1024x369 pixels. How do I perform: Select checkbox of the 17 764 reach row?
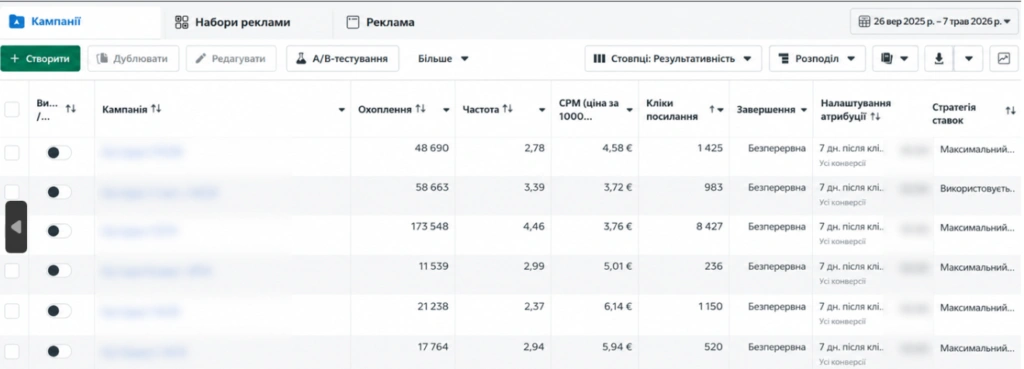(12, 351)
